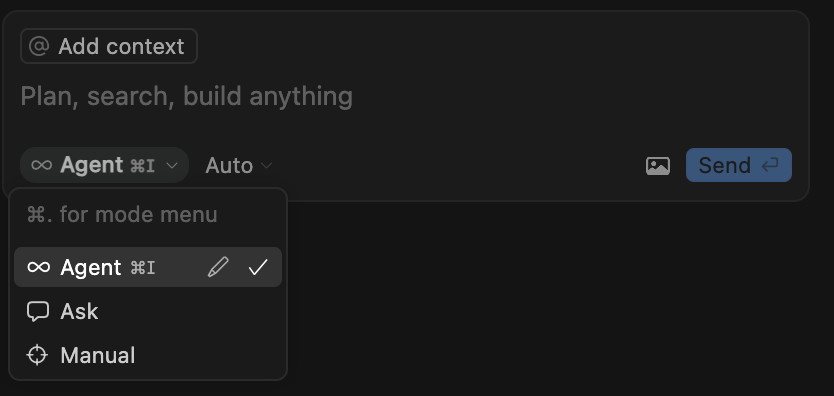This screenshot has width=834, height=396.
Task: Focus the Plan, search, build anything field
Action: (x=404, y=96)
